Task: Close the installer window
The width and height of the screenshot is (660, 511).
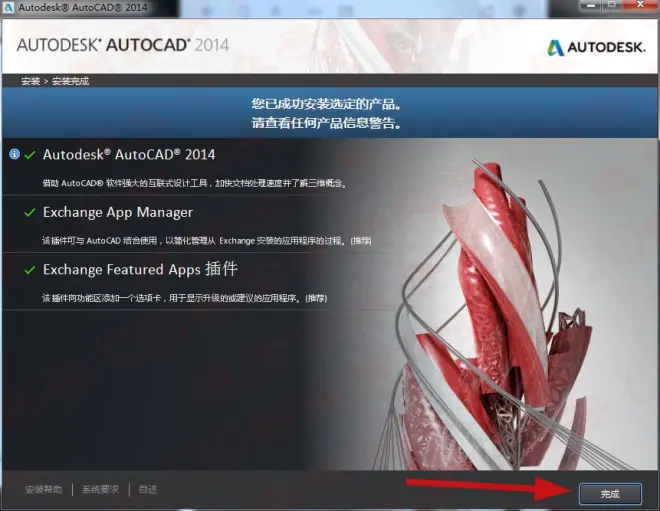Action: pyautogui.click(x=641, y=5)
